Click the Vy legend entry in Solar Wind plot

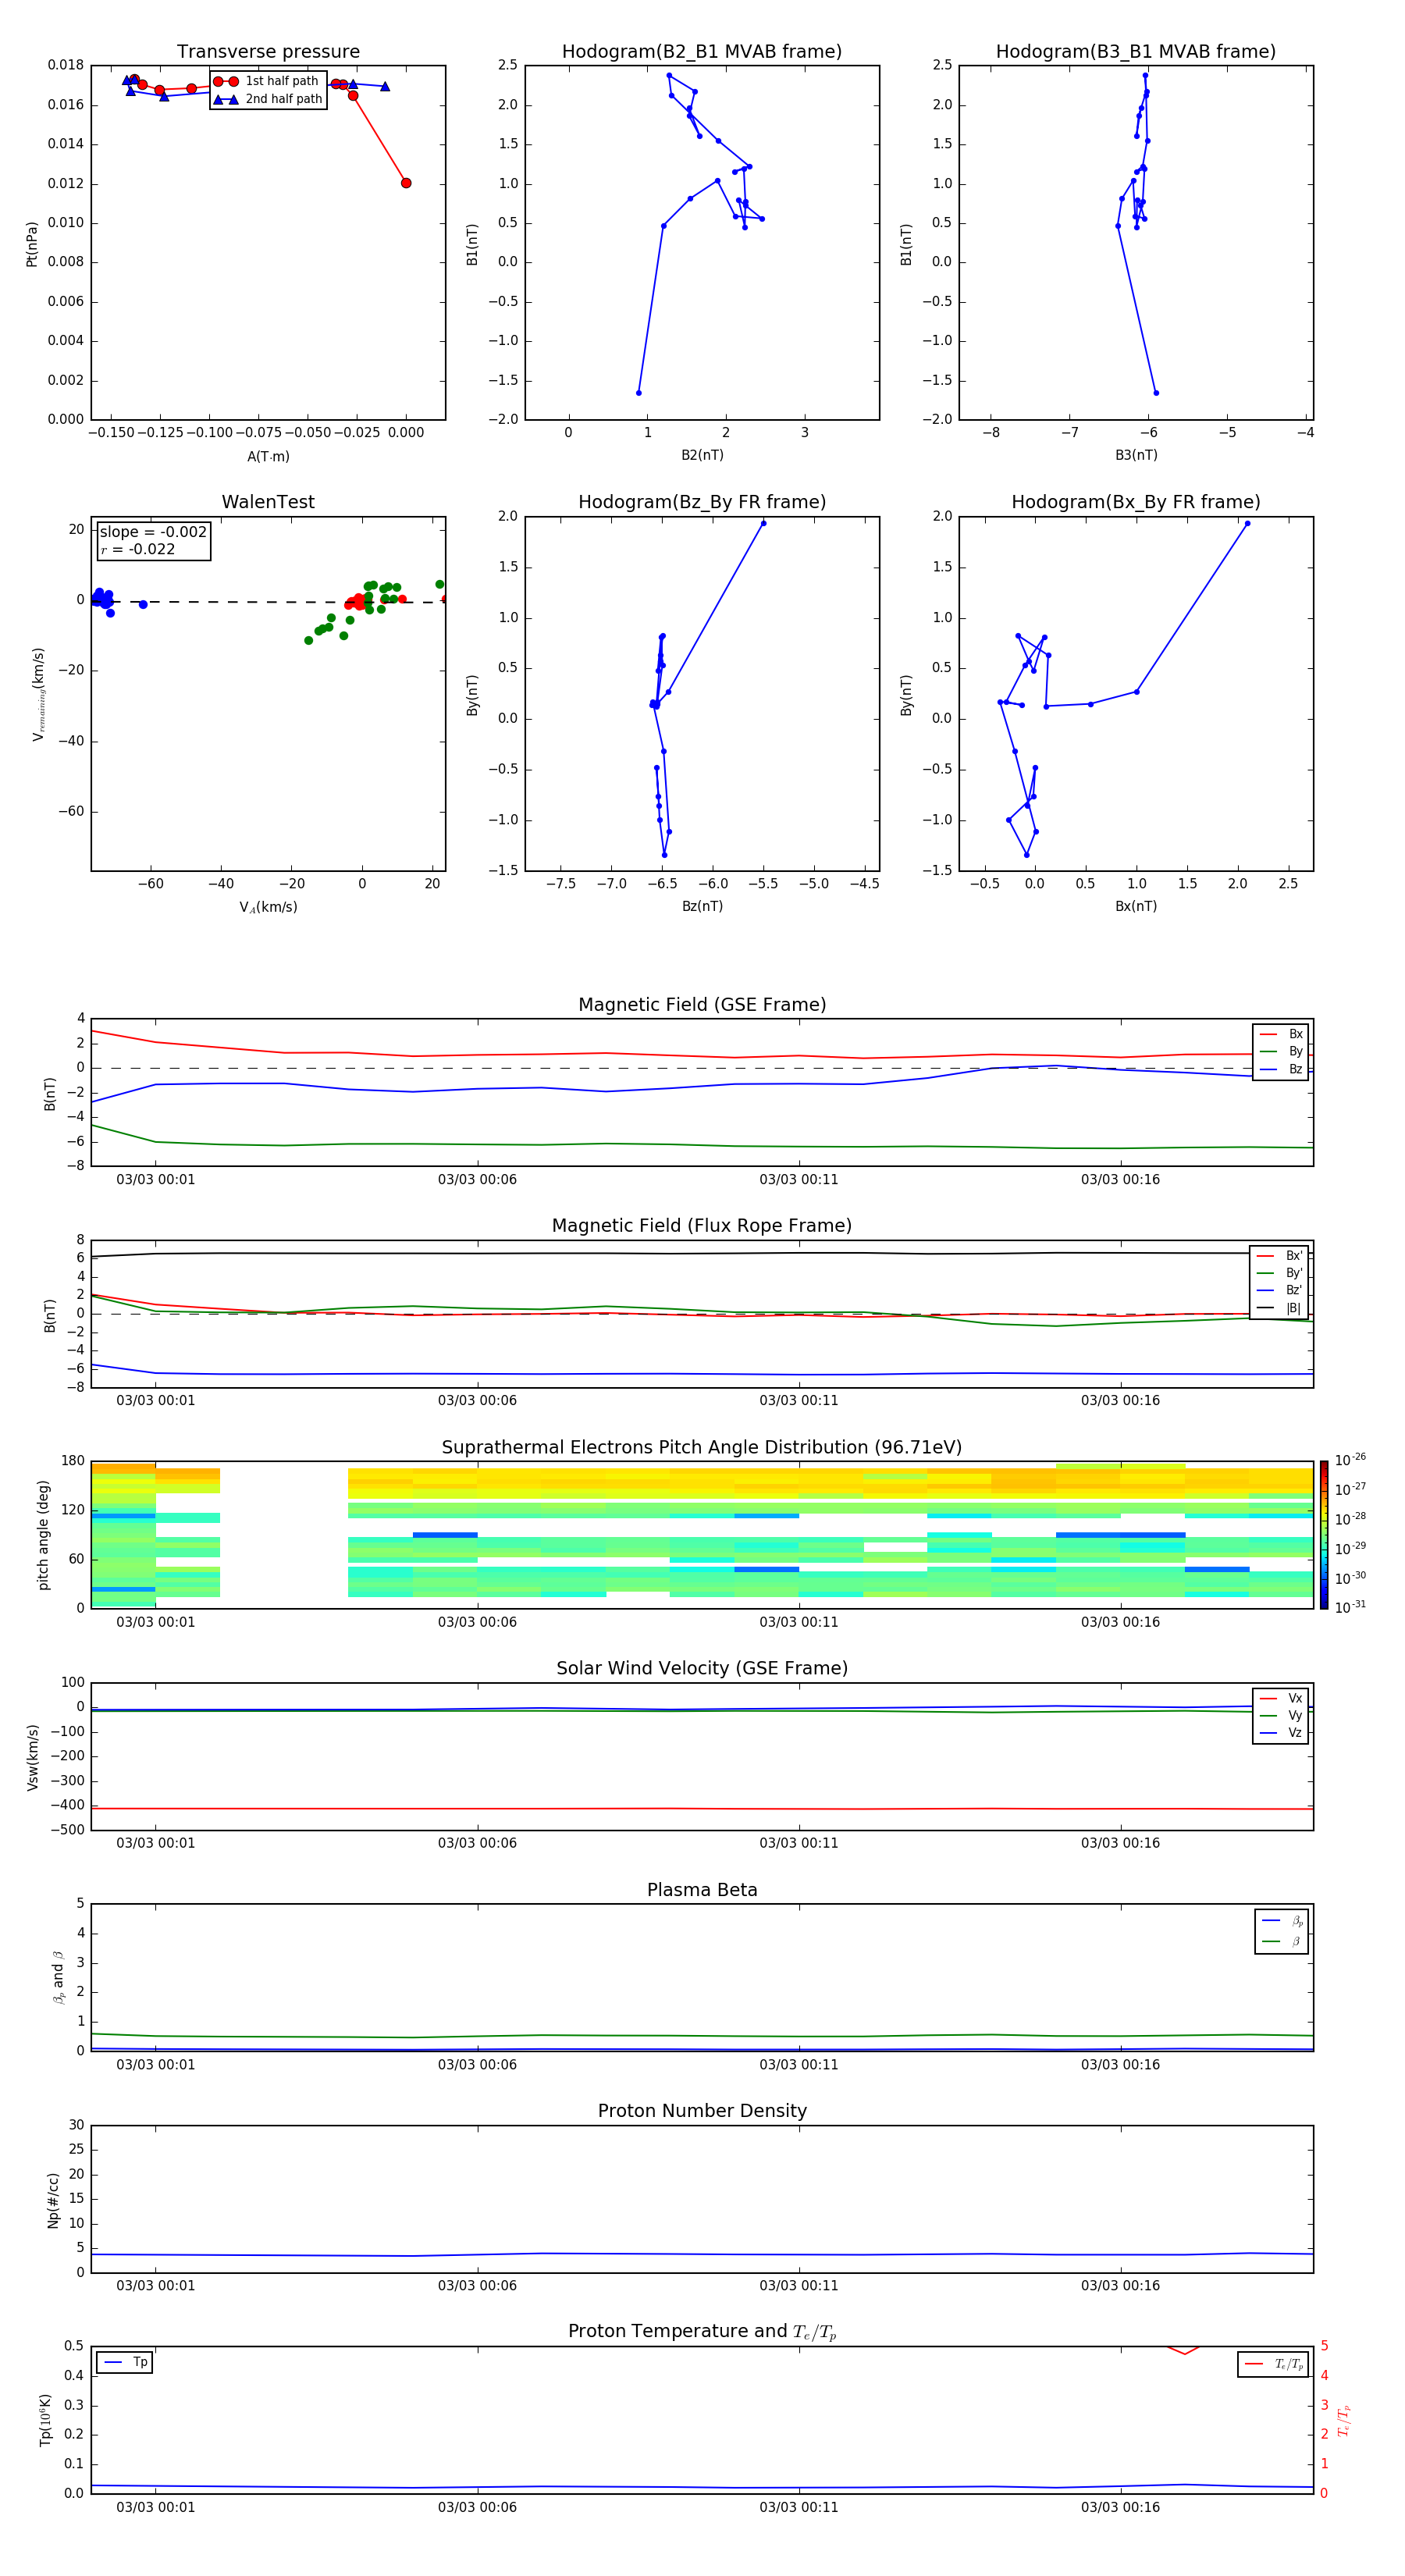(x=1281, y=1716)
